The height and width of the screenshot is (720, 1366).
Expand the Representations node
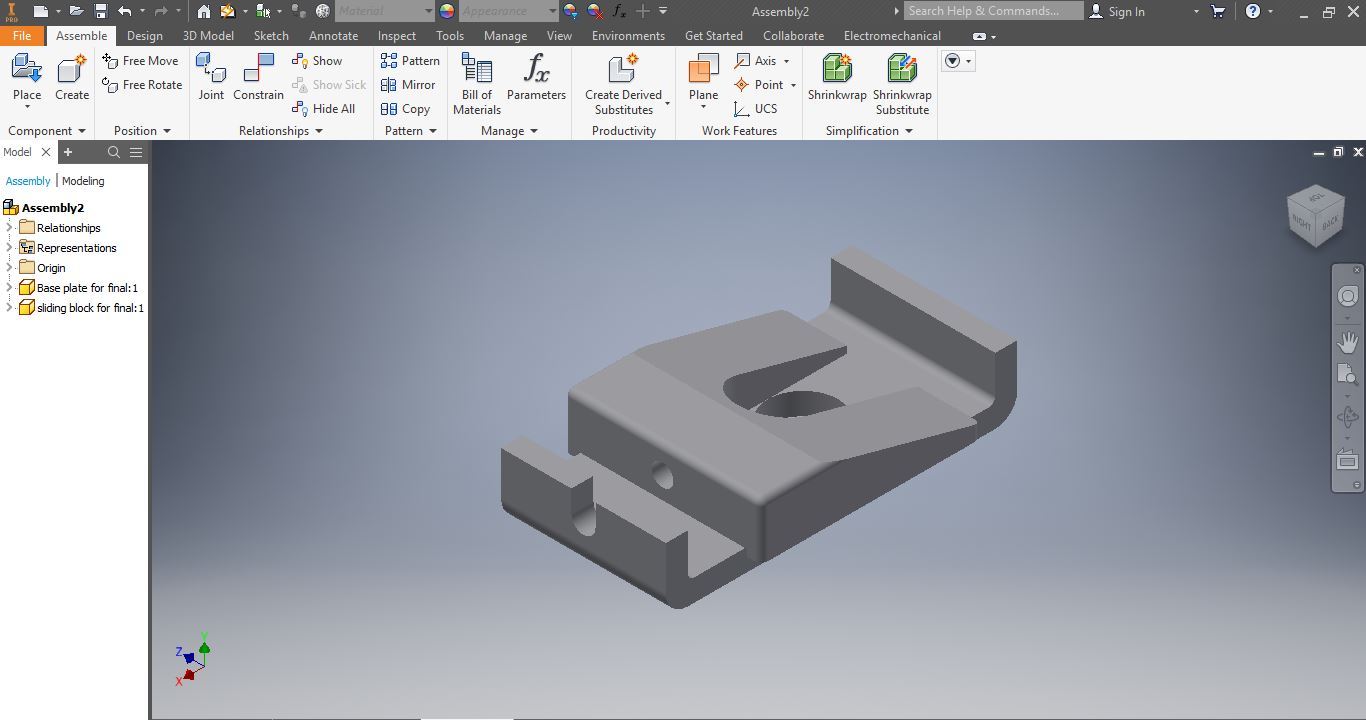click(x=9, y=248)
